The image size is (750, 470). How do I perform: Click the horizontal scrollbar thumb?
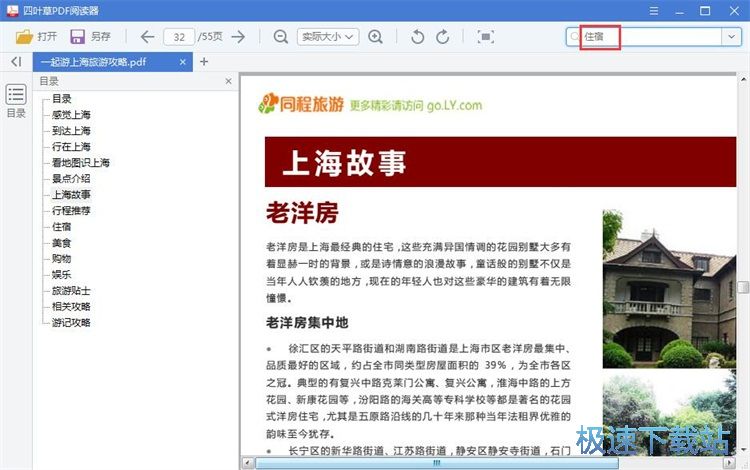tap(437, 463)
